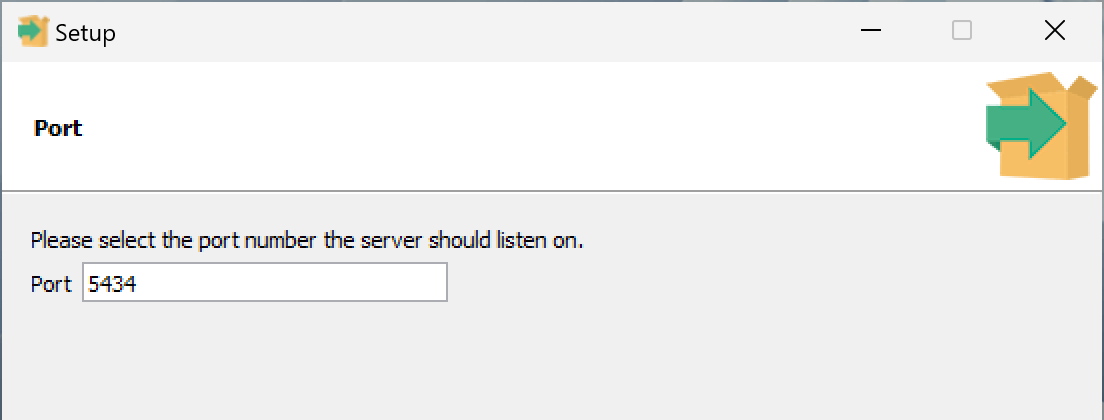This screenshot has width=1104, height=420.
Task: Click the gray area right of the Port field
Action: (750, 284)
